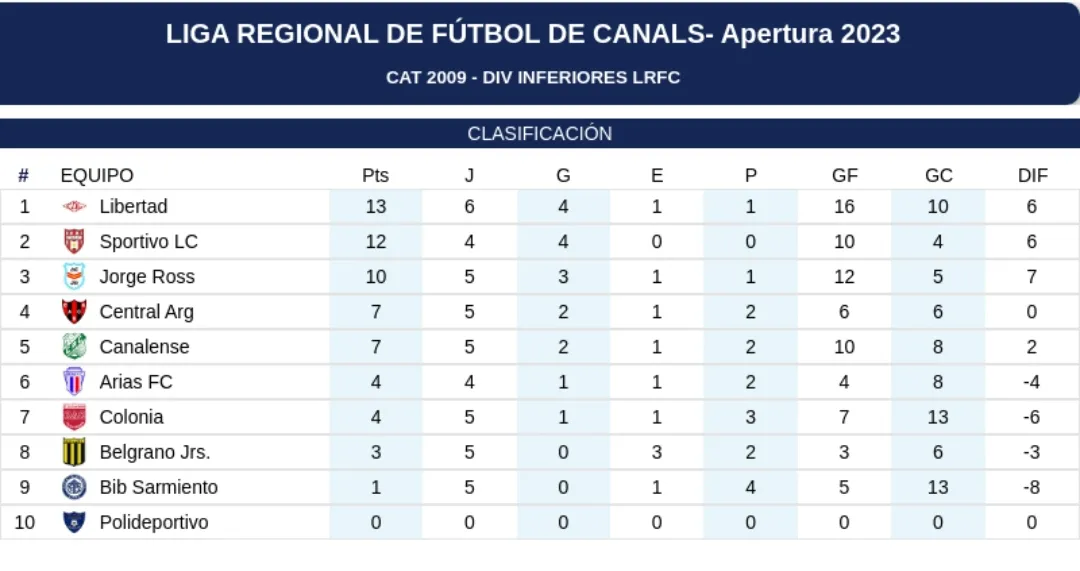The image size is (1080, 571).
Task: Click the Bib Sarmiento round emblem
Action: pos(75,487)
